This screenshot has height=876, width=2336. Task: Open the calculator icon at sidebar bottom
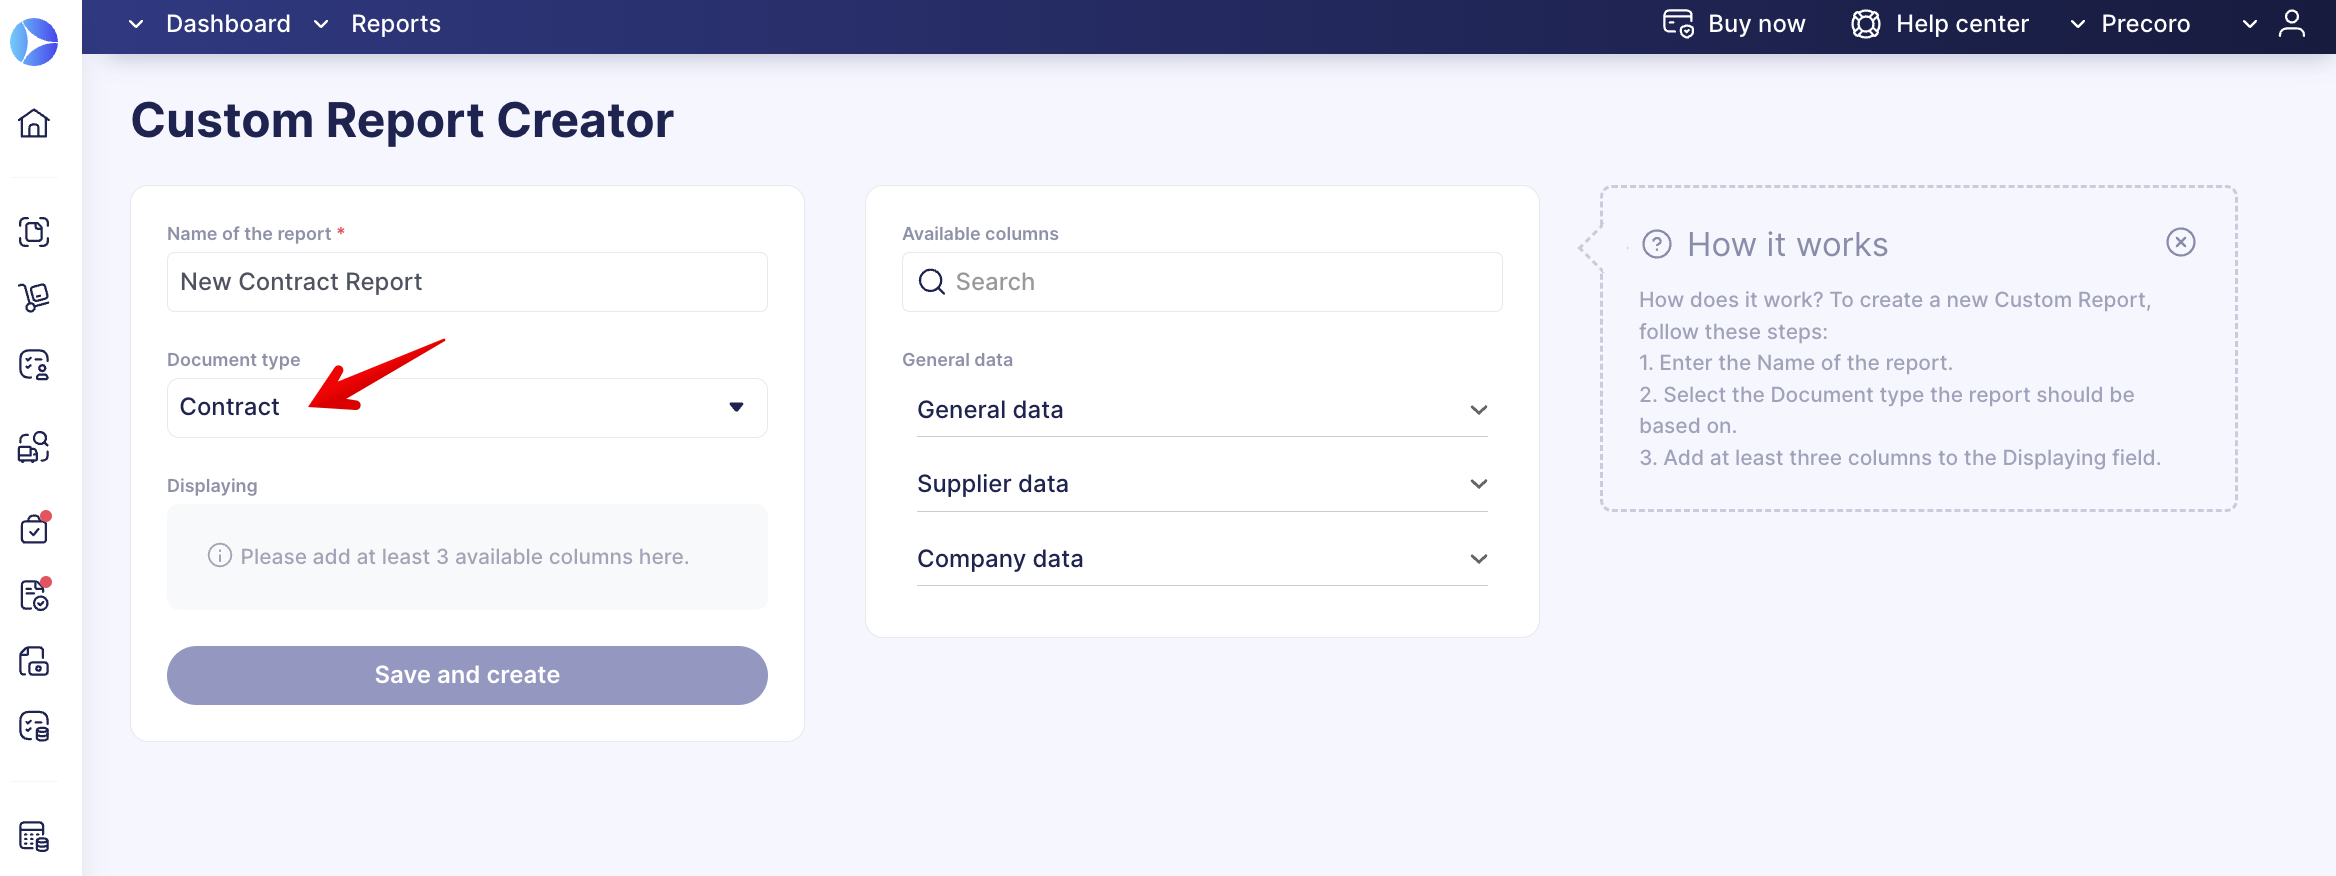[34, 836]
